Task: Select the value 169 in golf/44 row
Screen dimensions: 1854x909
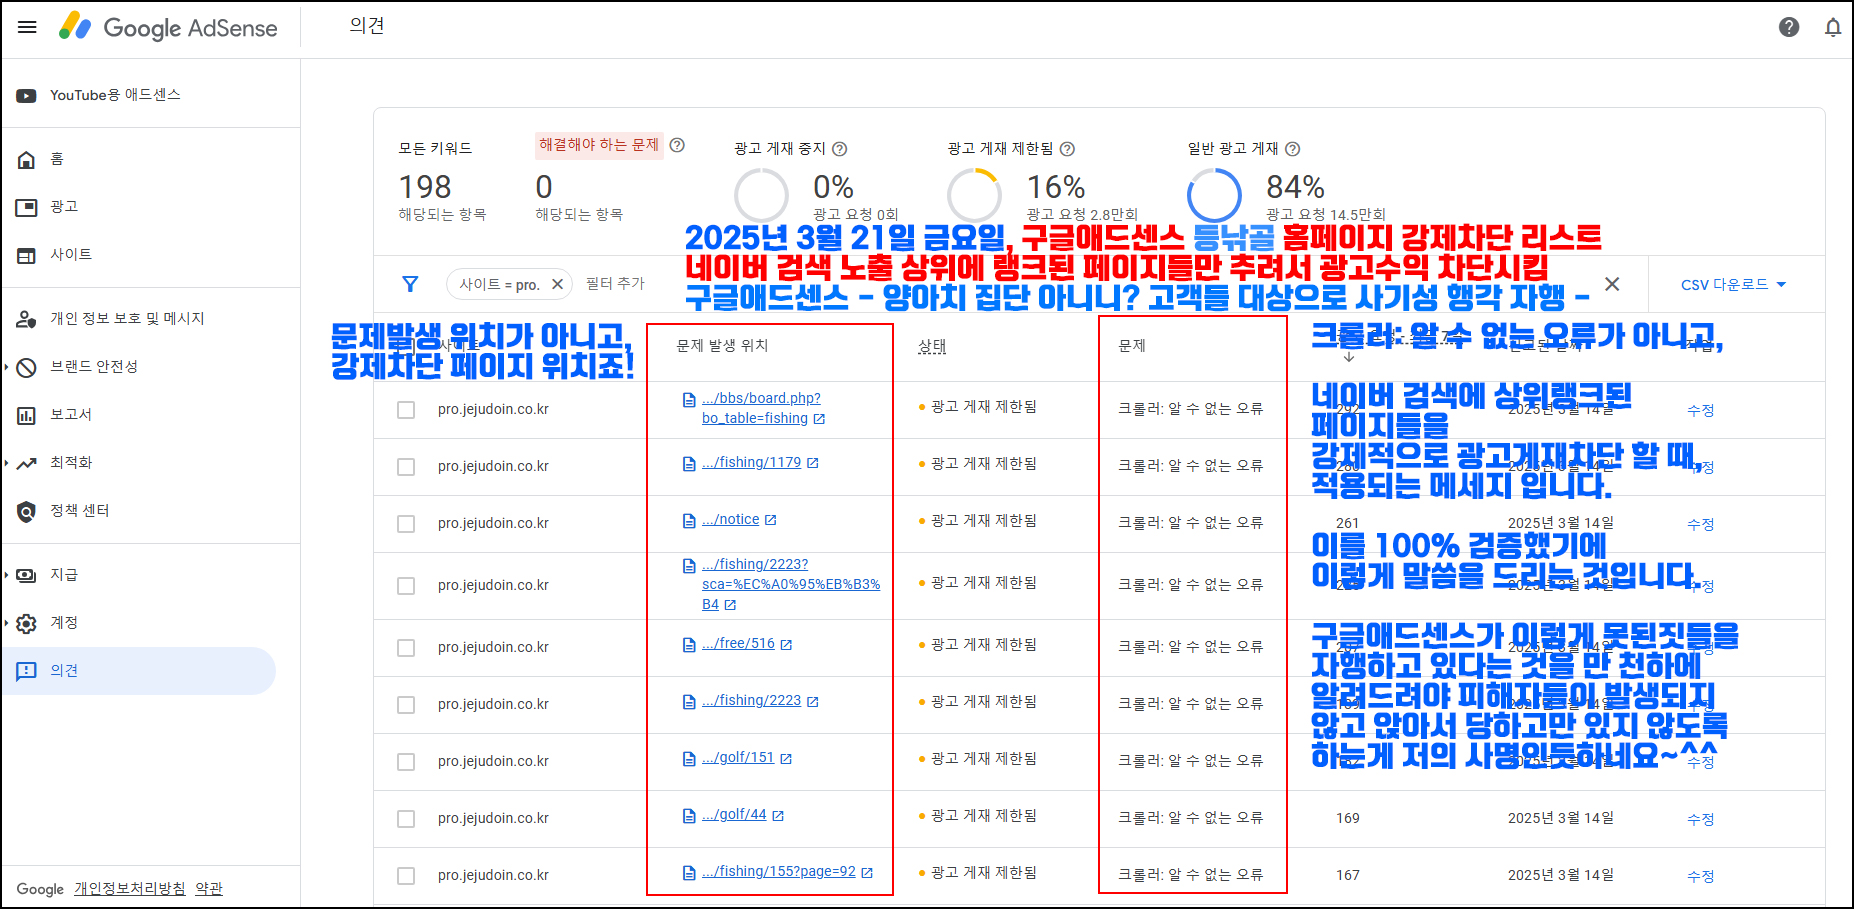Action: (1348, 818)
